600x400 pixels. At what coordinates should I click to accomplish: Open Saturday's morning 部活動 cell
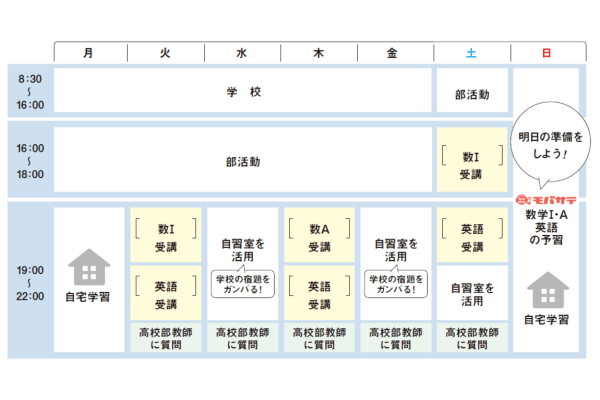coord(471,94)
